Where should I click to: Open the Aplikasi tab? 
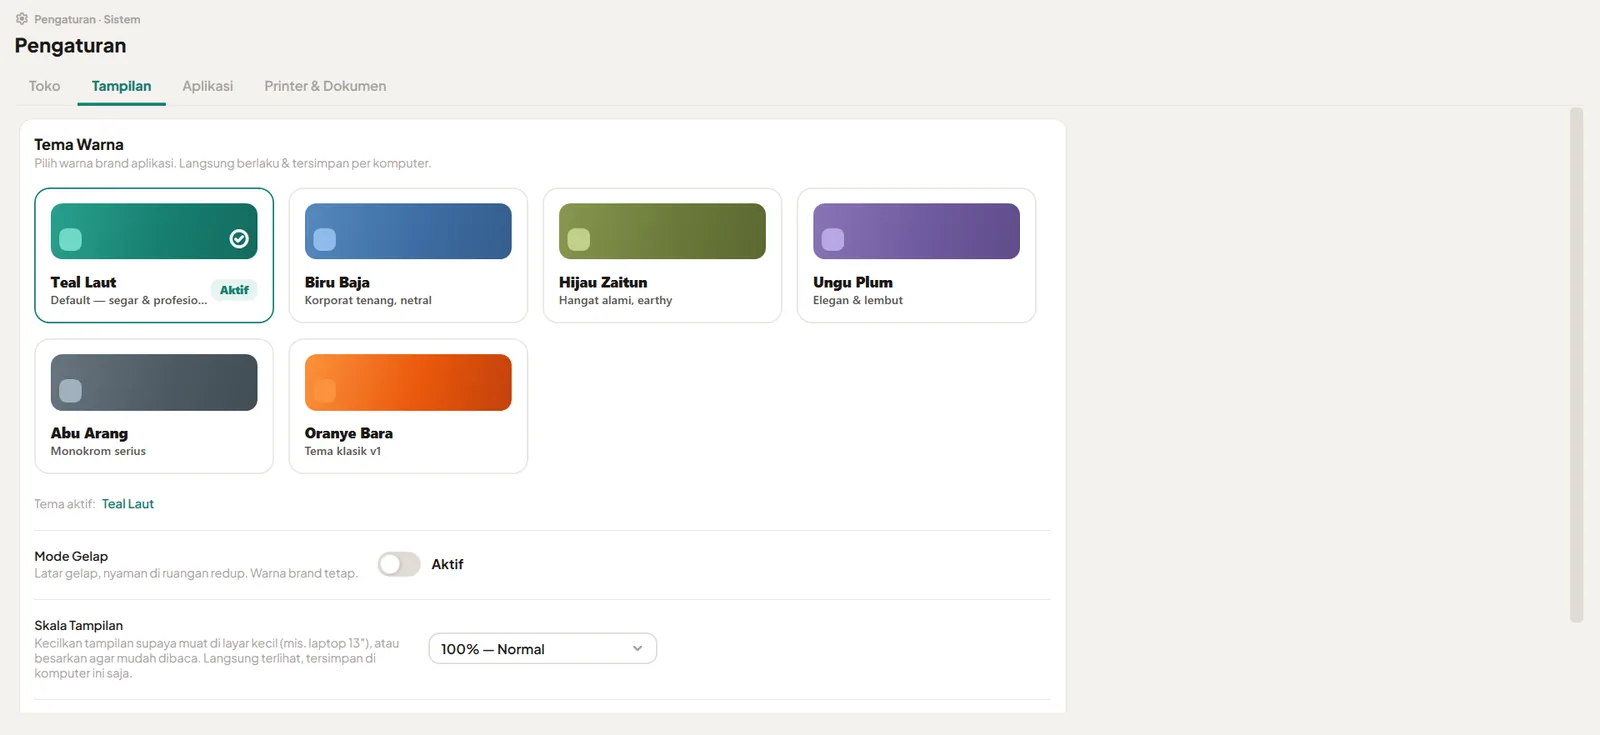point(208,86)
